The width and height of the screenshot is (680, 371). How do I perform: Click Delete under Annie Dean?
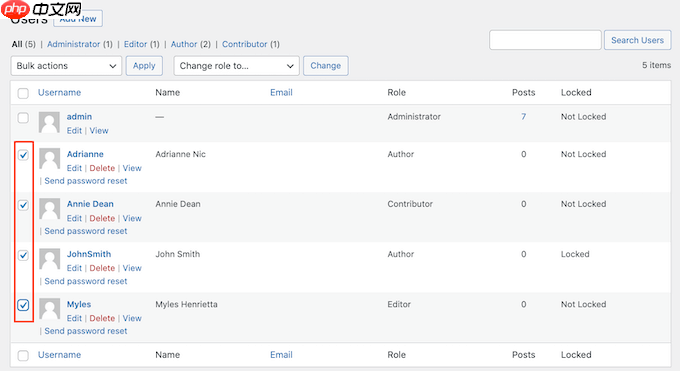[x=102, y=218]
